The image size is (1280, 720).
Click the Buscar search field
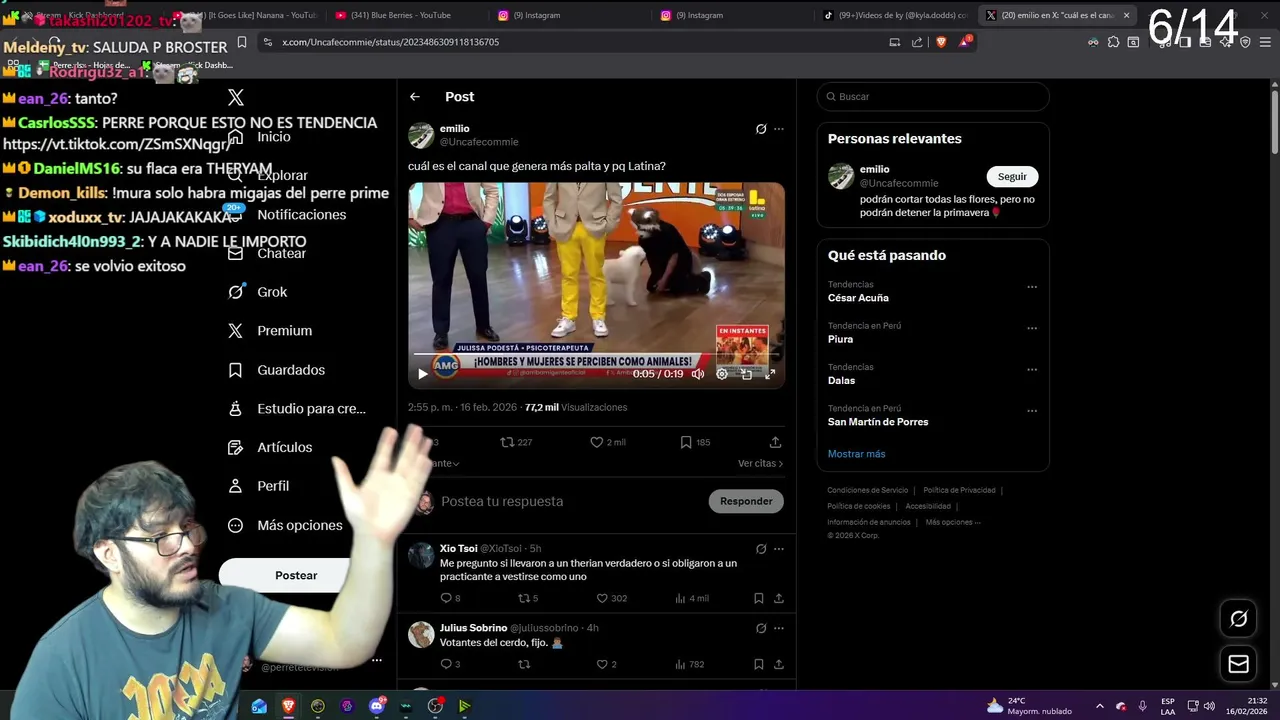[x=933, y=97]
